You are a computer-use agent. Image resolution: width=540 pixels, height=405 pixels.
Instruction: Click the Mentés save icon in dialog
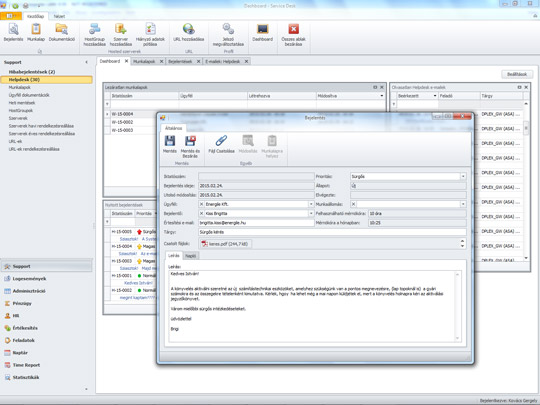[169, 141]
